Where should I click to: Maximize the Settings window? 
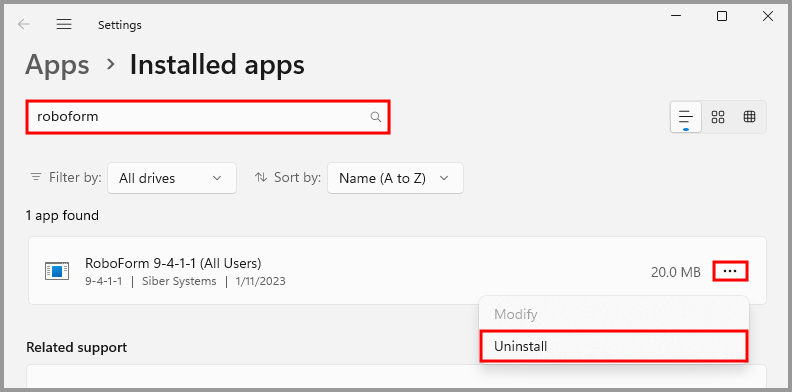coord(722,16)
